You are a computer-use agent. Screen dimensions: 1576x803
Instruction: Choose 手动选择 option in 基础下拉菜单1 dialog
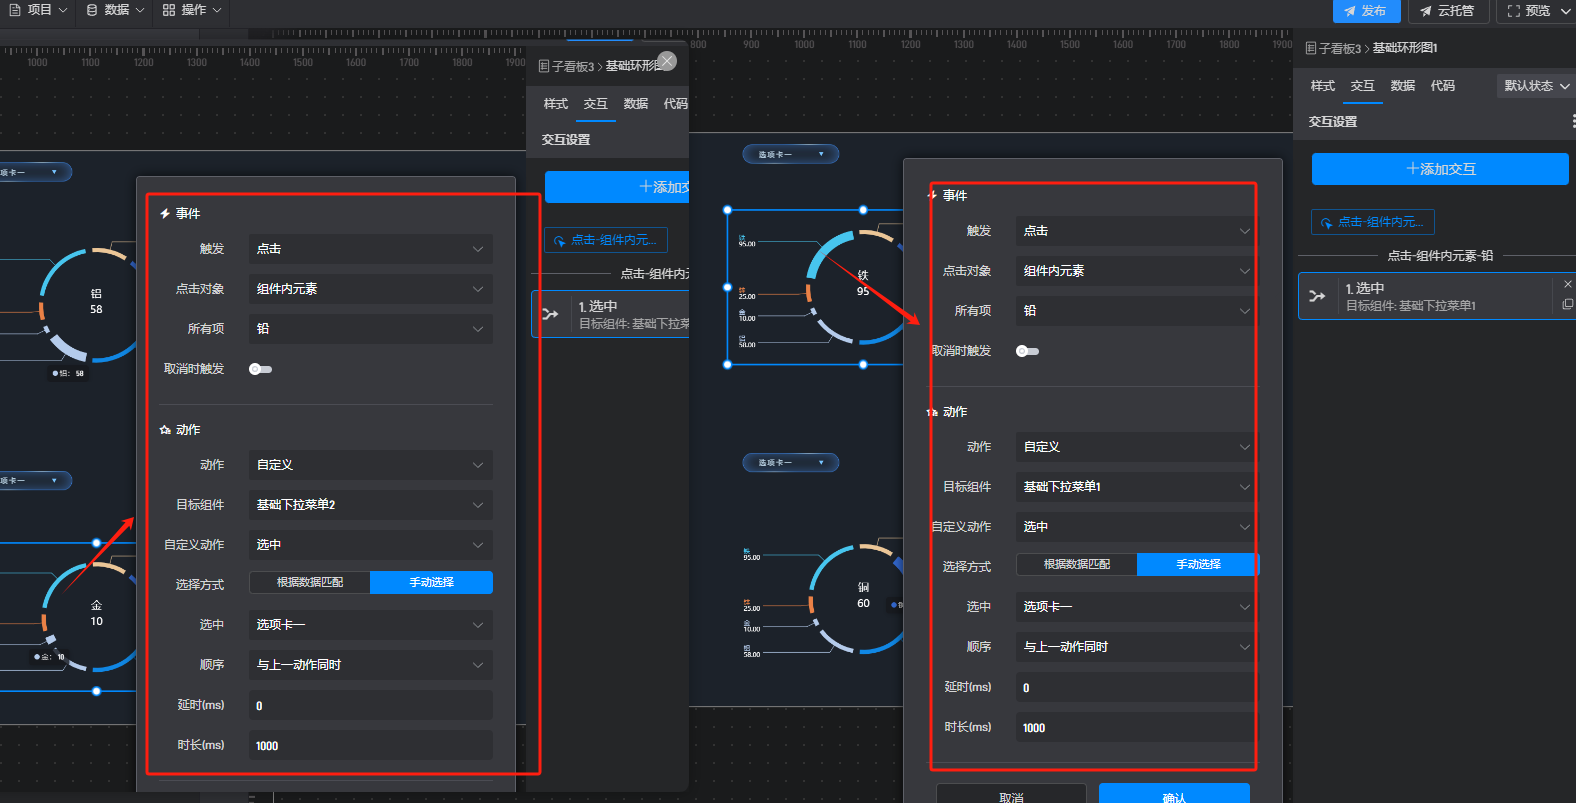point(1198,564)
